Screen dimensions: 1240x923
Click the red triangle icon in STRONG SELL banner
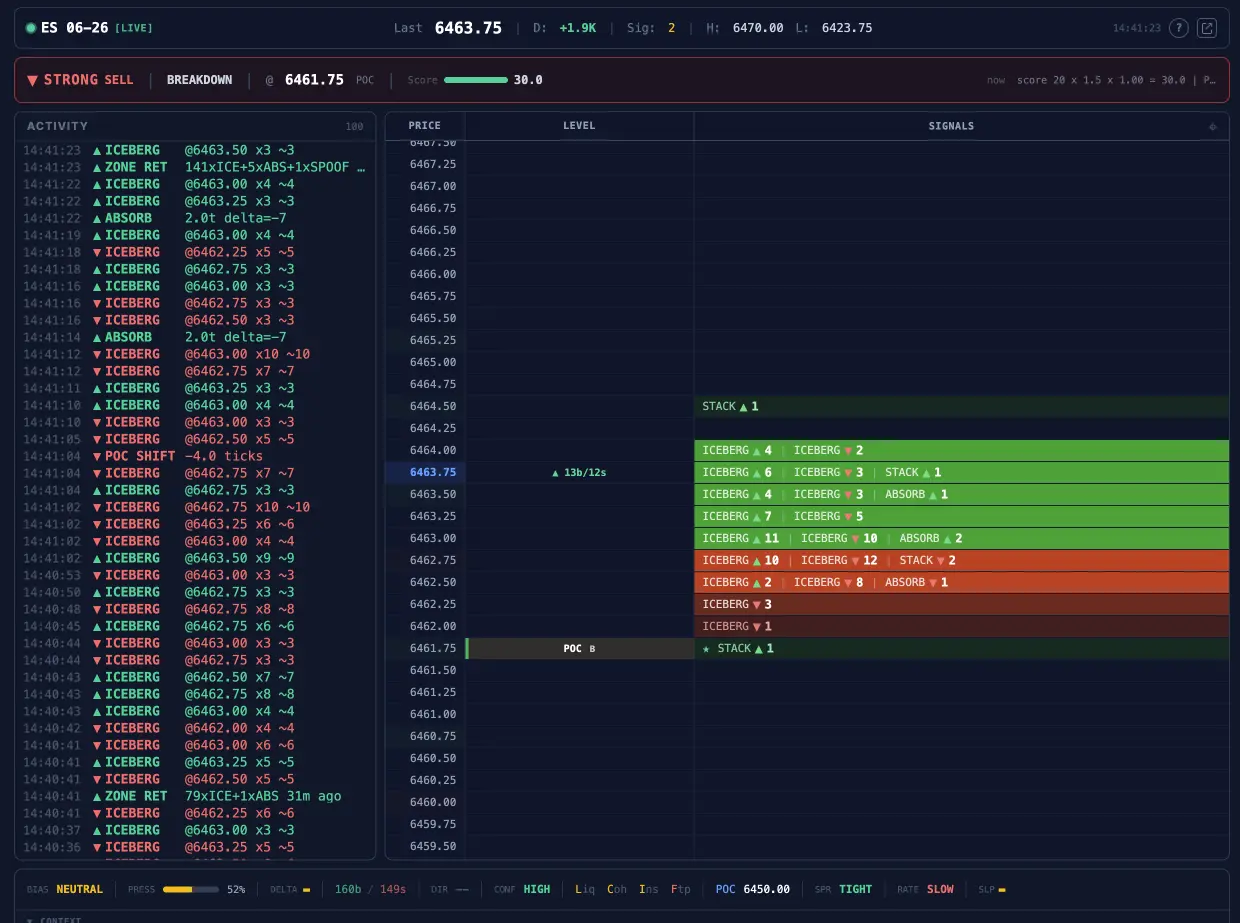point(33,80)
